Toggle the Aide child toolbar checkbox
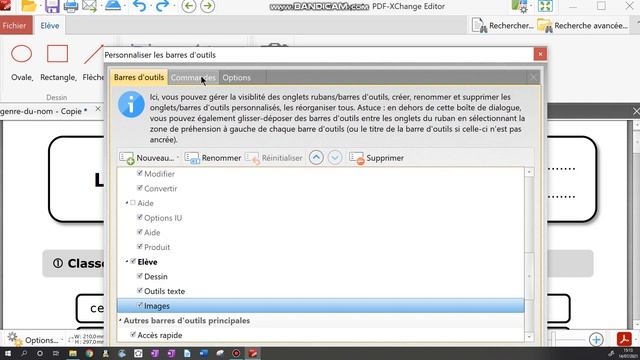640x360 pixels. tap(140, 232)
